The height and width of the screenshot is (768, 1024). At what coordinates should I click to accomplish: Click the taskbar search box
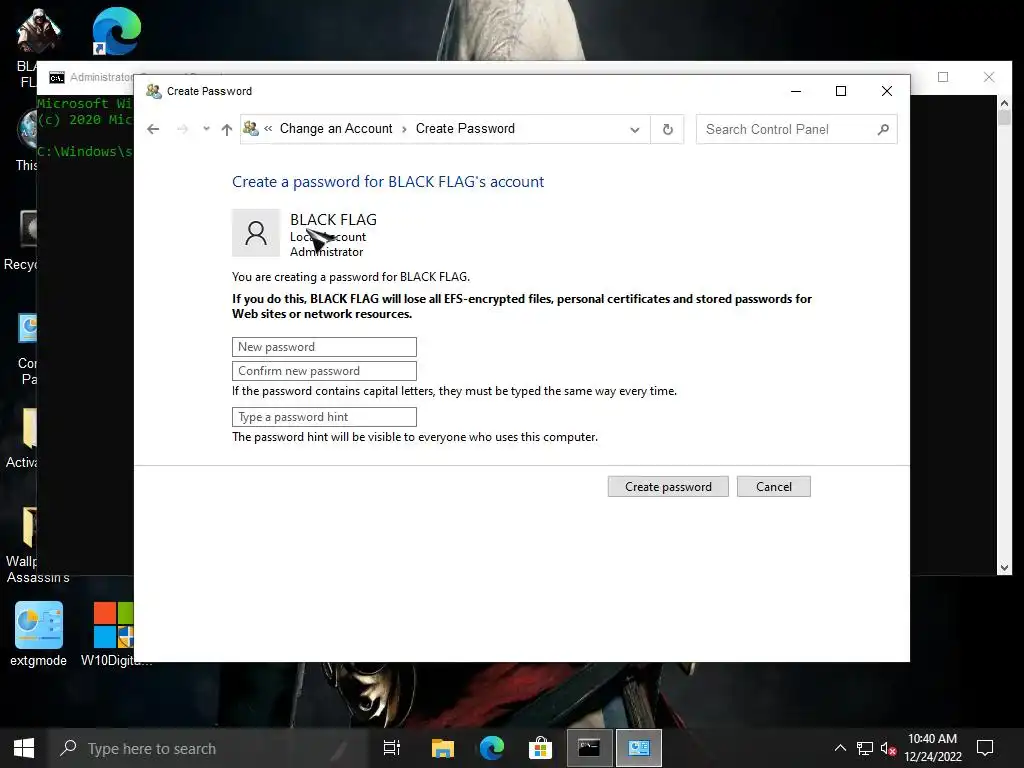tap(209, 748)
